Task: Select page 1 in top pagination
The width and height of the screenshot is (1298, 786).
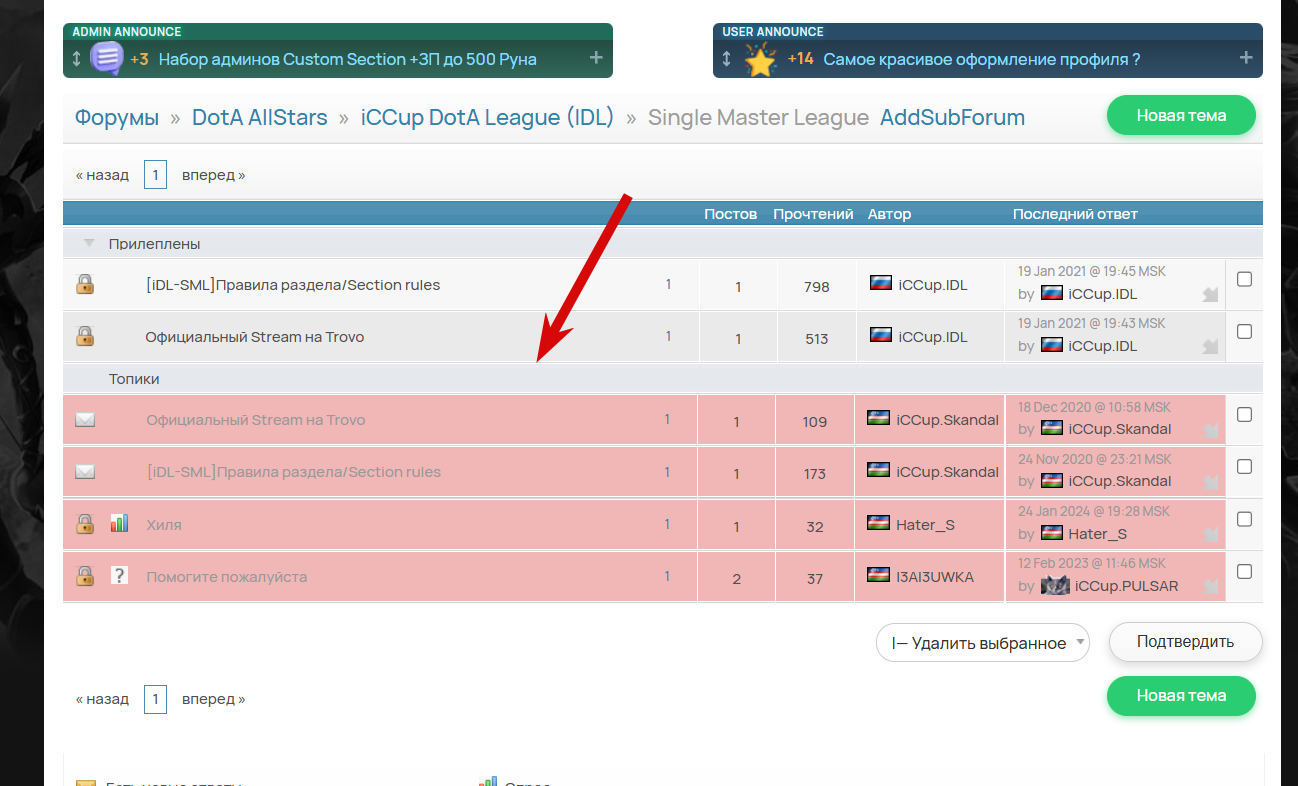Action: pos(155,175)
